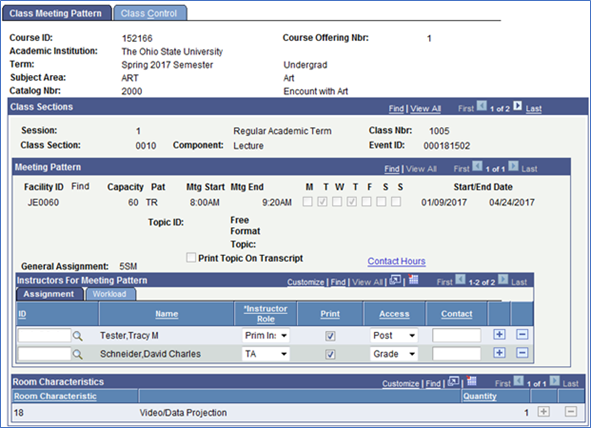Add row after Tester, Tracy M
The image size is (591, 428).
499,335
